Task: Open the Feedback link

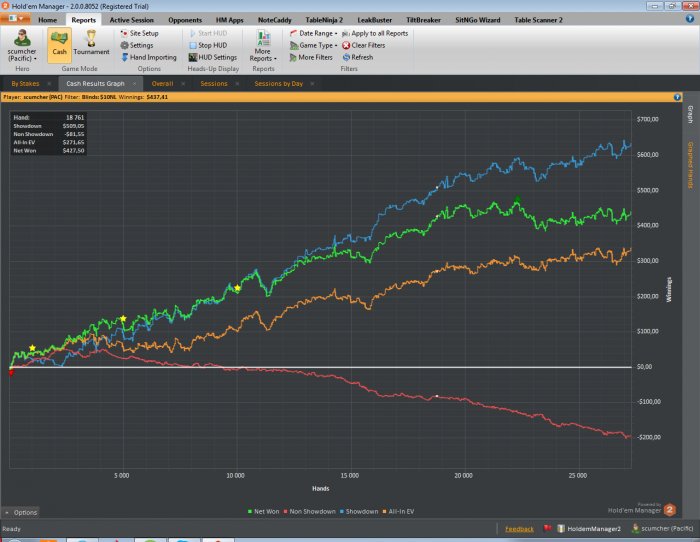Action: click(x=519, y=529)
